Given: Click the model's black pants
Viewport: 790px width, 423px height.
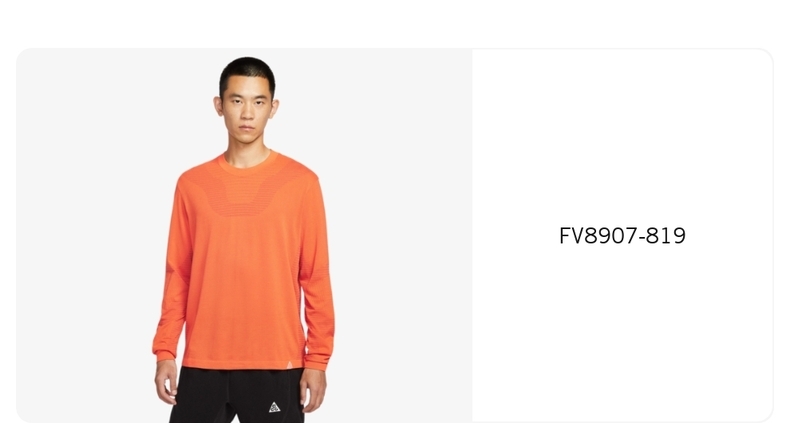Looking at the screenshot, I should [237, 395].
